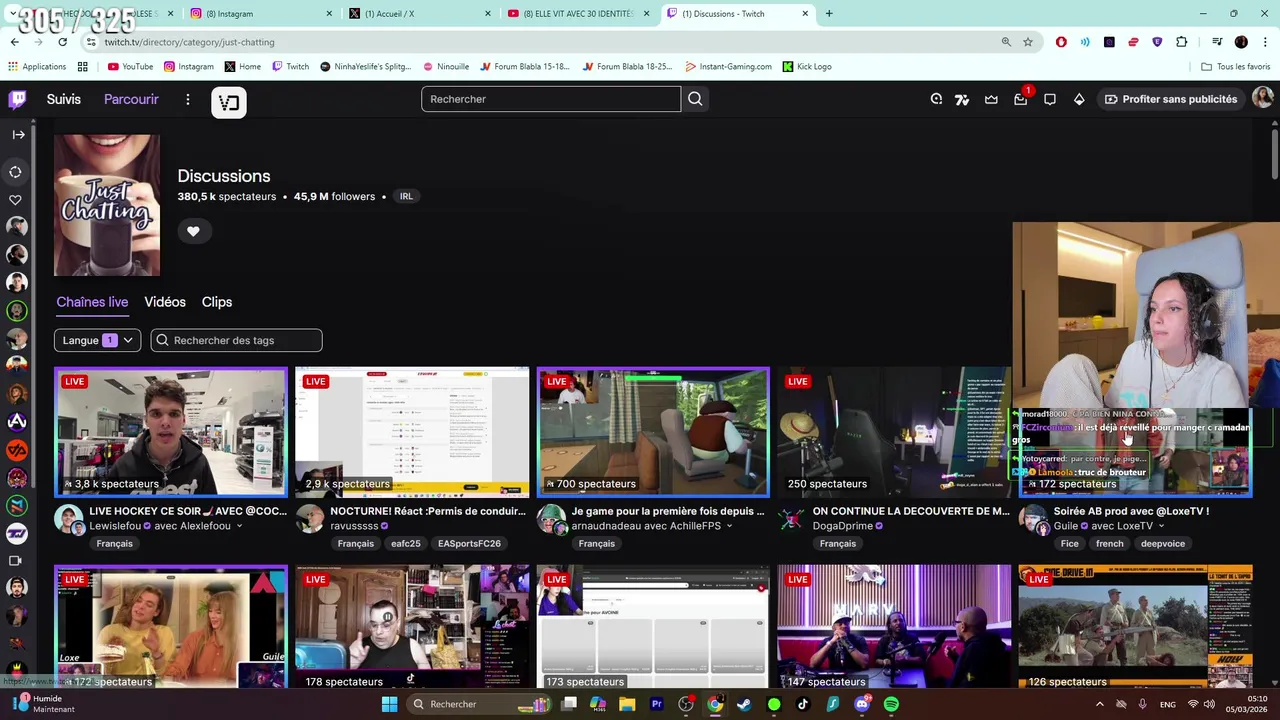Focus the Twitch Rechercher search box
Screen dimensions: 1280x720
tap(551, 99)
